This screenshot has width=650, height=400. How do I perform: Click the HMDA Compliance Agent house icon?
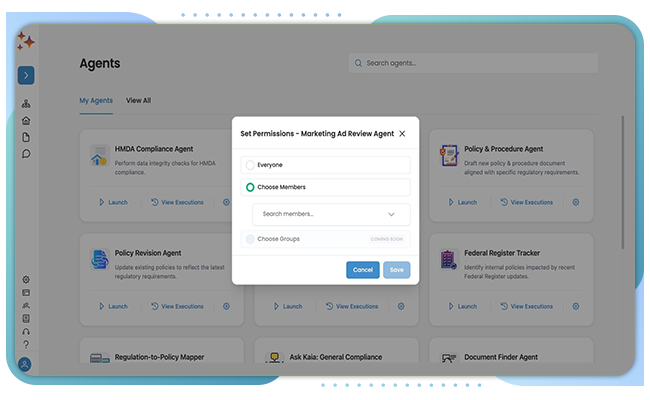99,156
